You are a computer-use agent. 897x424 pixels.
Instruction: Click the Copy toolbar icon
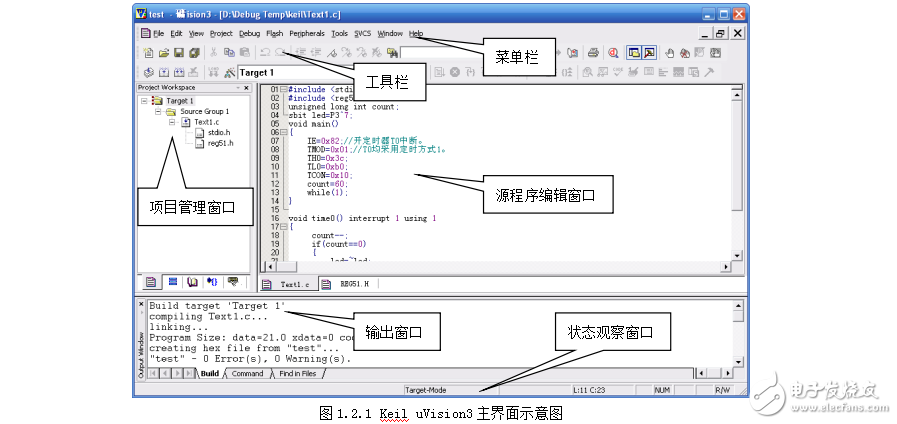[x=229, y=52]
